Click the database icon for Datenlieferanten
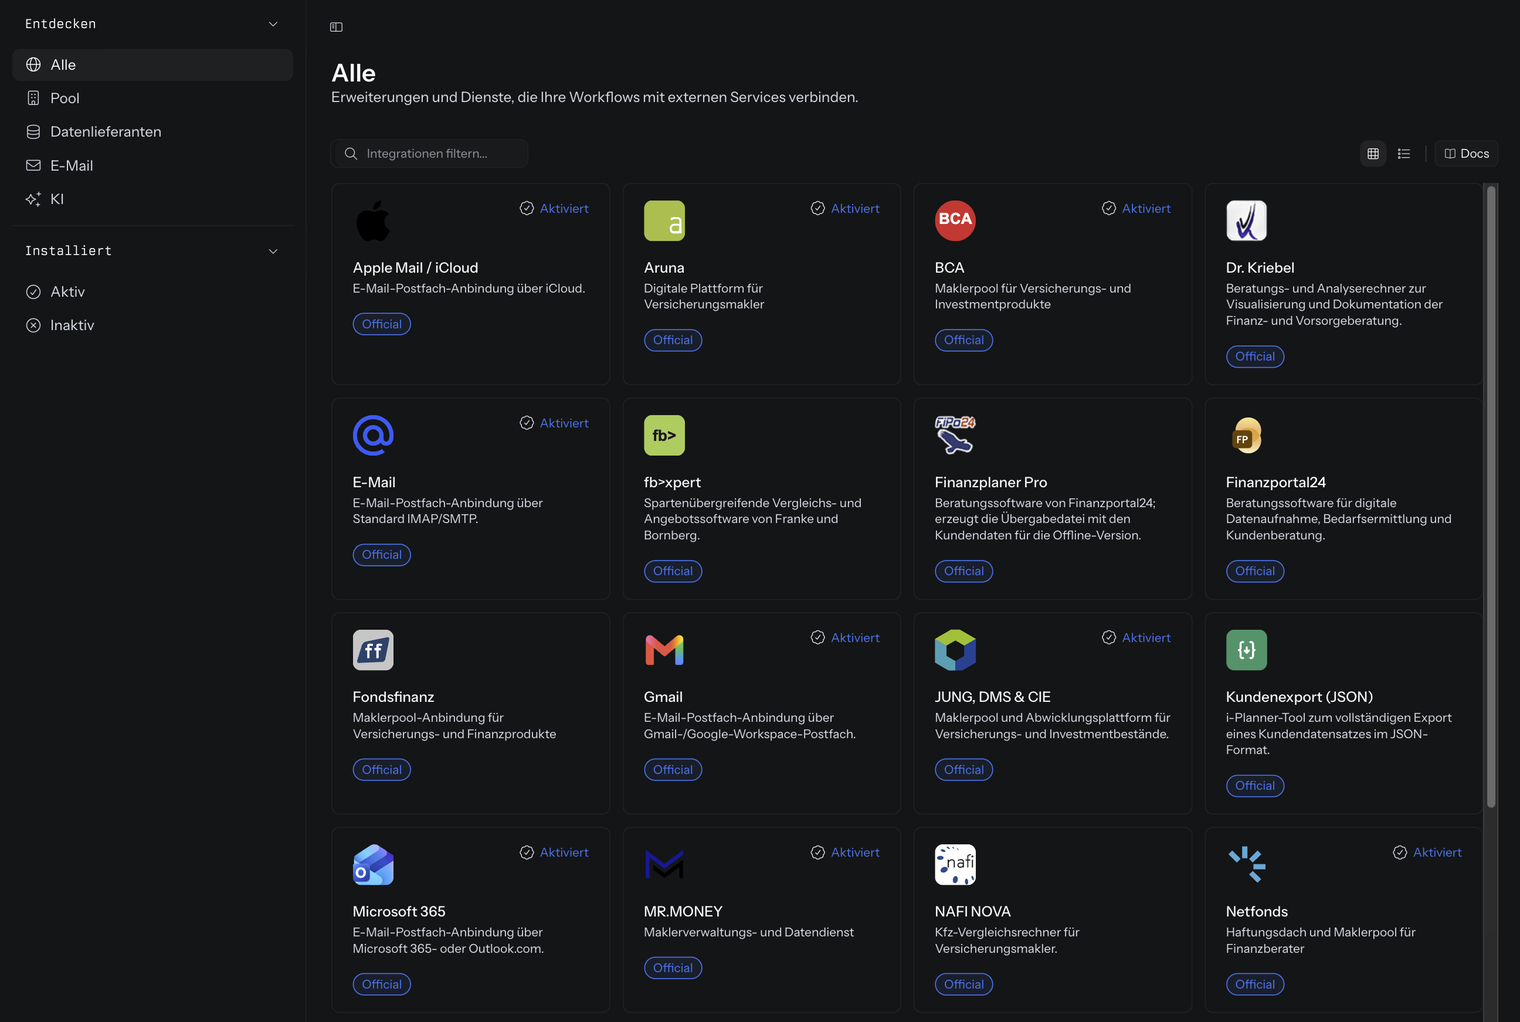The image size is (1520, 1022). [x=33, y=132]
